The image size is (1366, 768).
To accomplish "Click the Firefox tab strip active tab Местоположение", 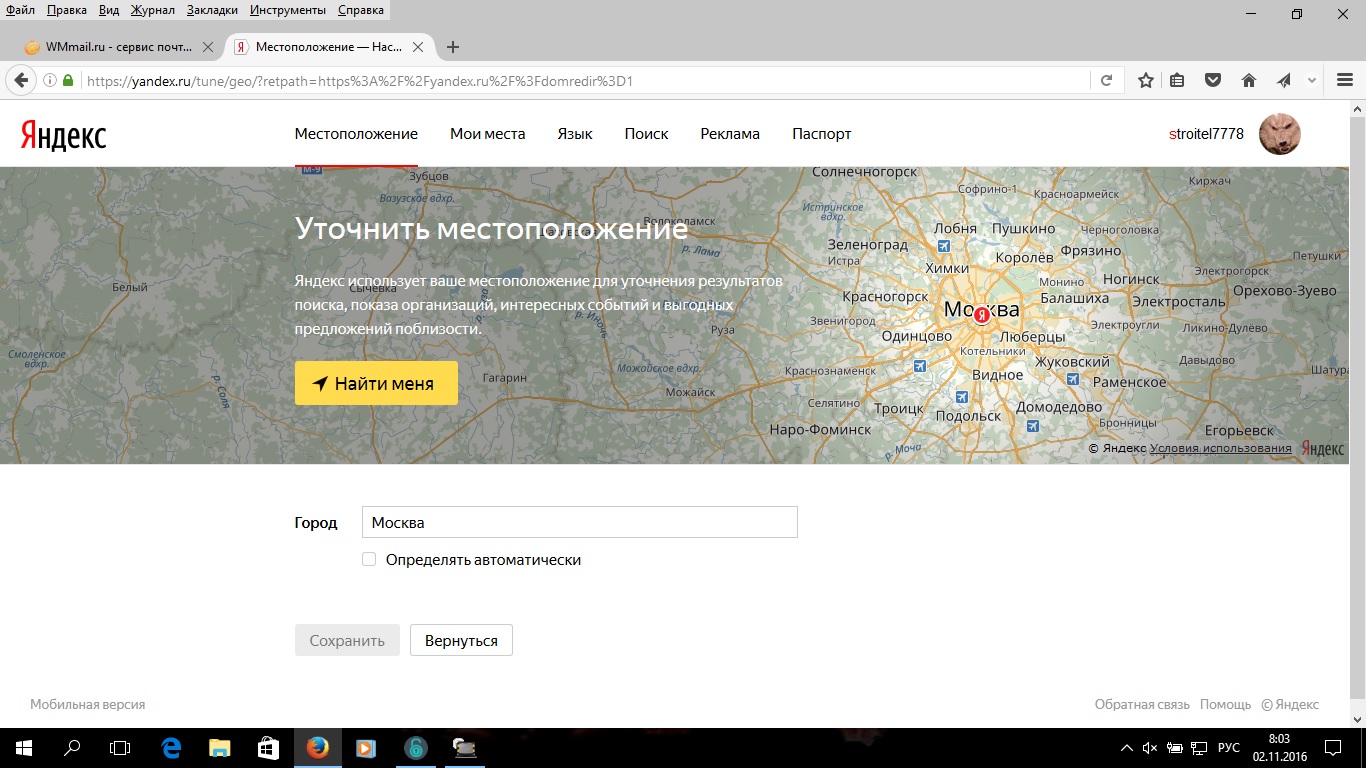I will pyautogui.click(x=329, y=47).
